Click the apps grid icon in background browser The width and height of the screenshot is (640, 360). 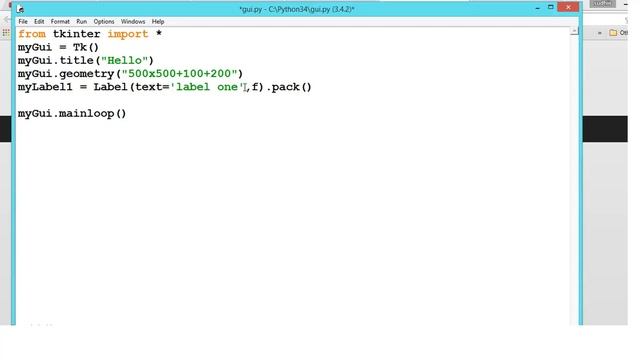click(x=6, y=33)
